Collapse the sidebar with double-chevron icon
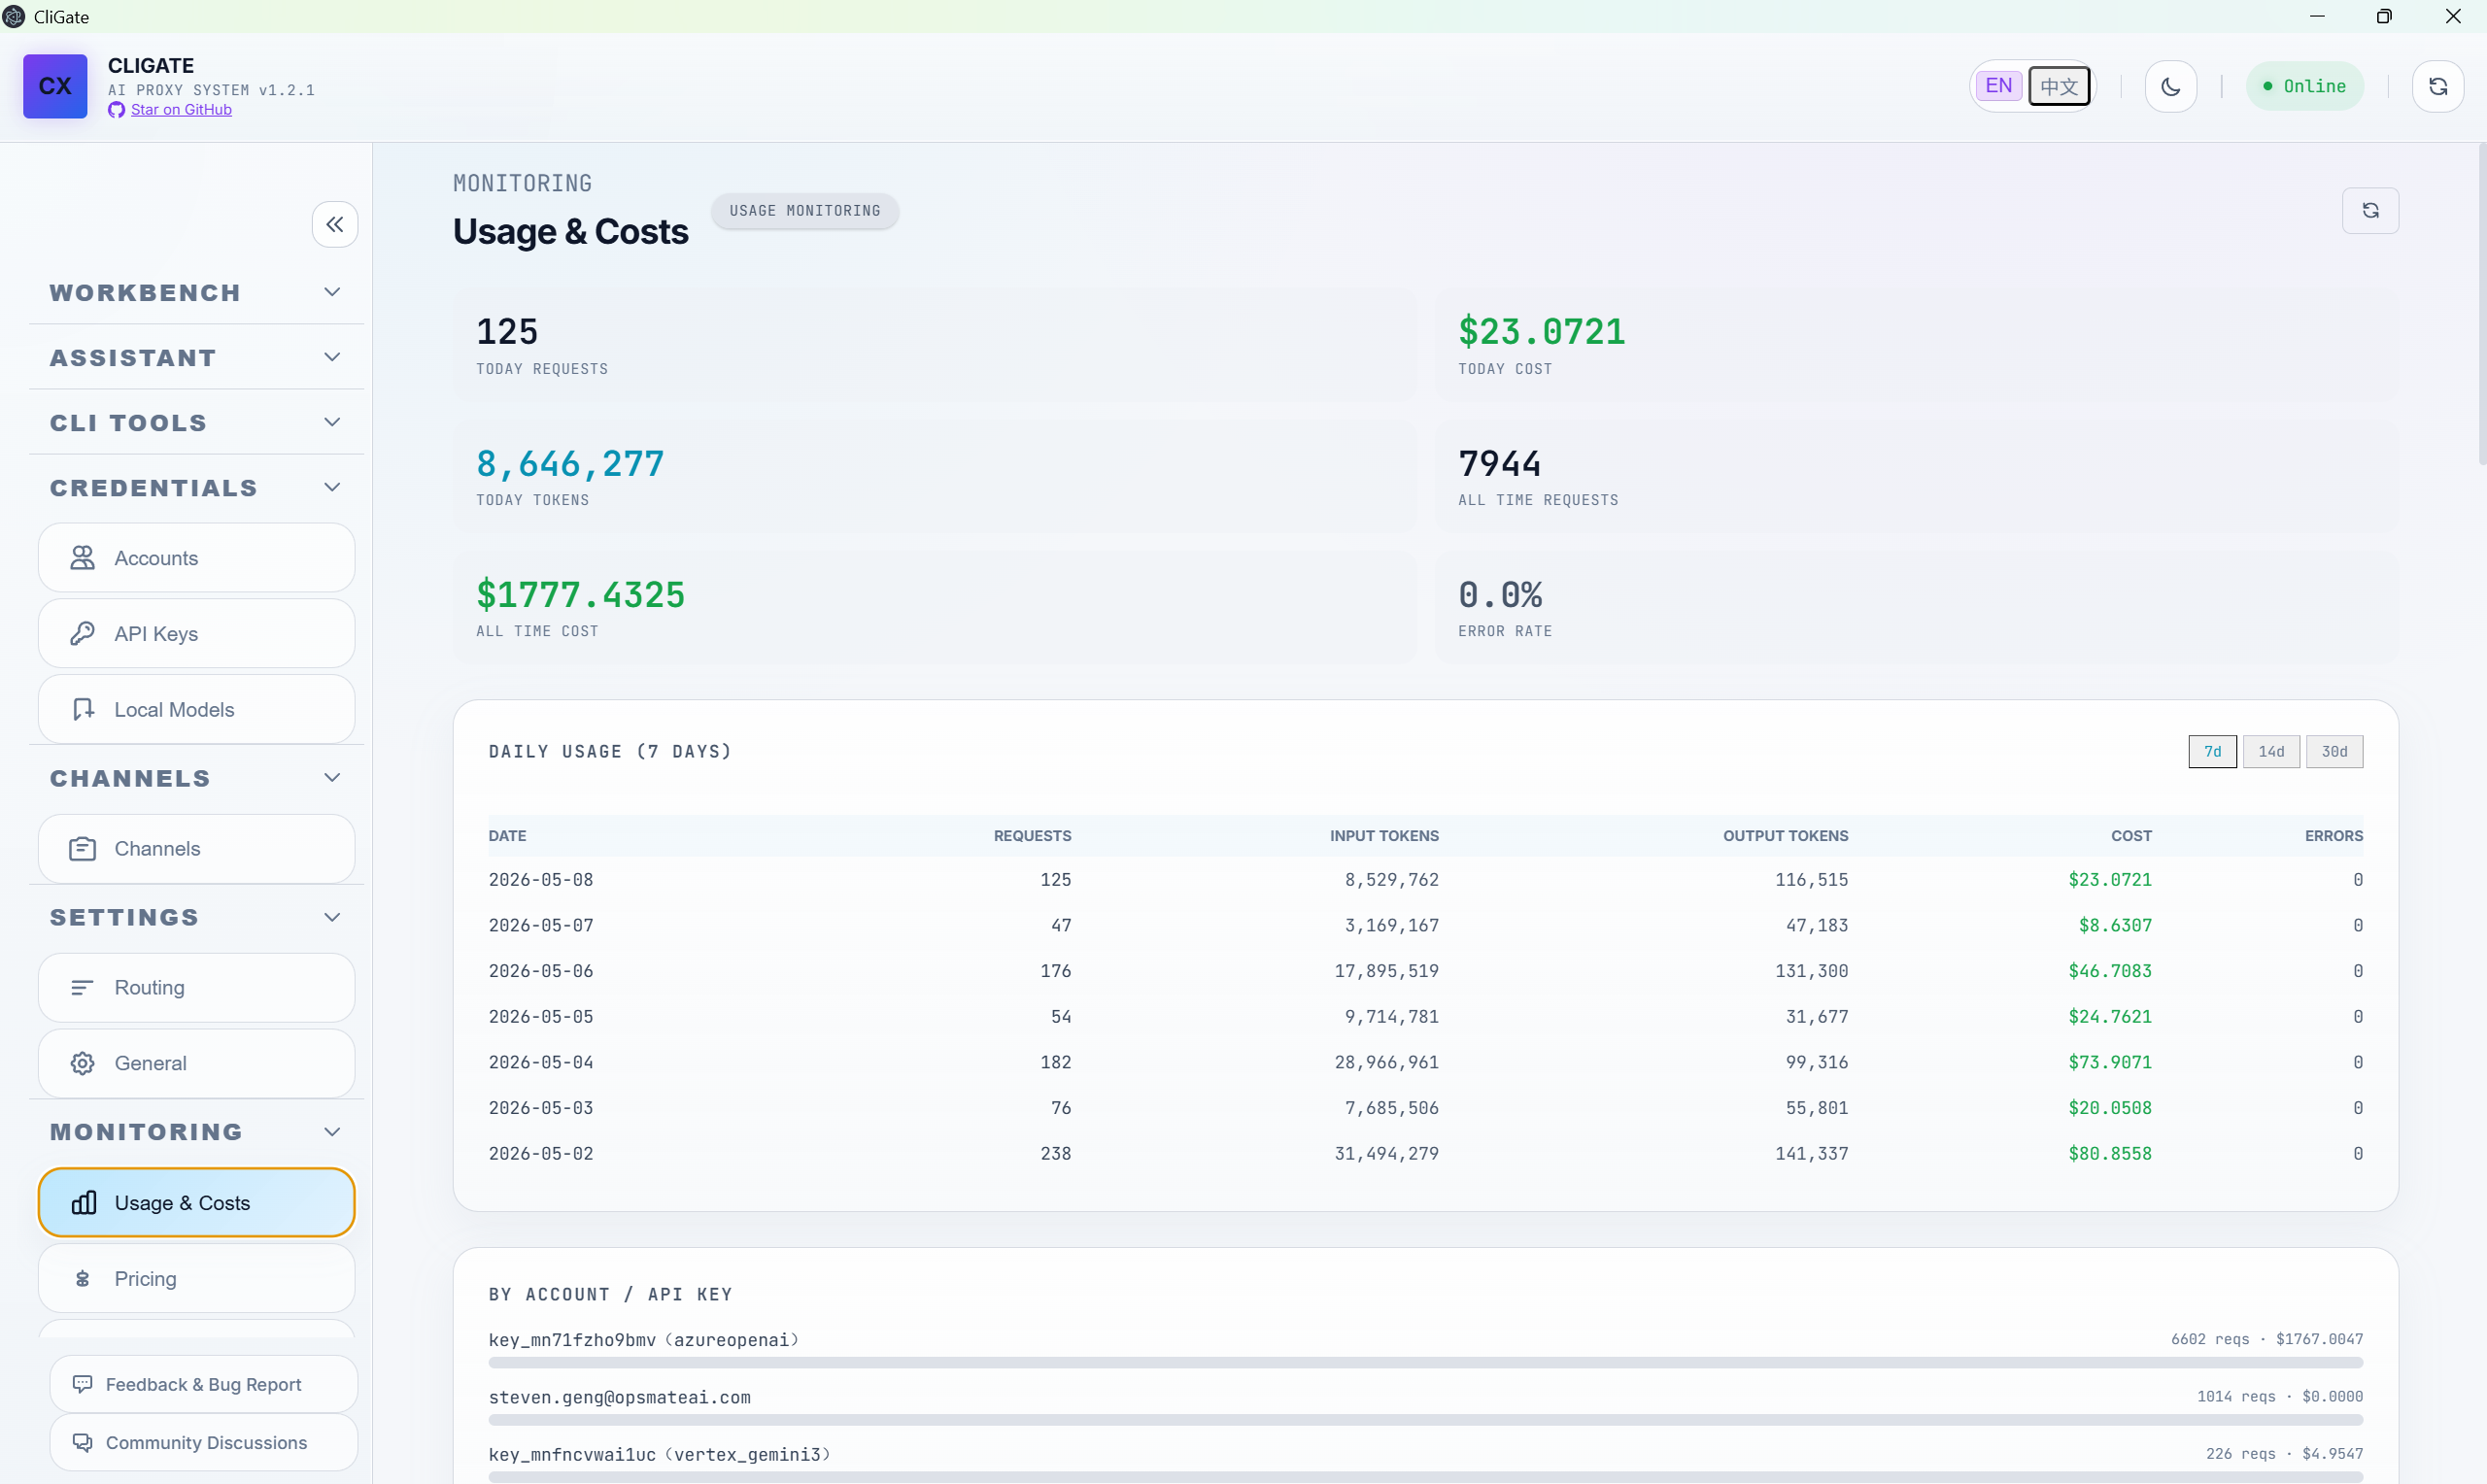The height and width of the screenshot is (1484, 2487). point(335,224)
